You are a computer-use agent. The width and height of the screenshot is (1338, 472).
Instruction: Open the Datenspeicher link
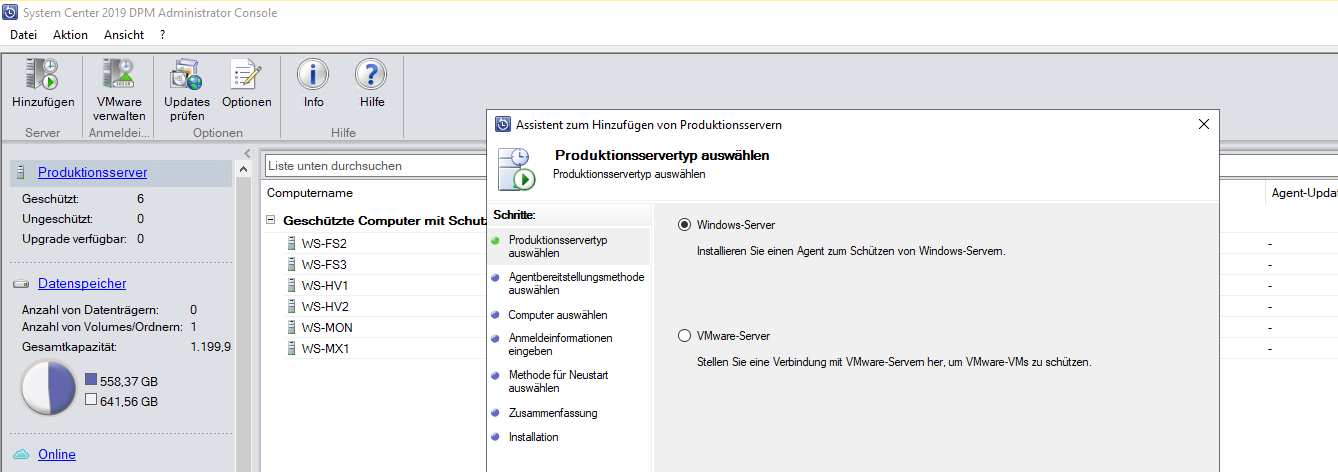(82, 284)
